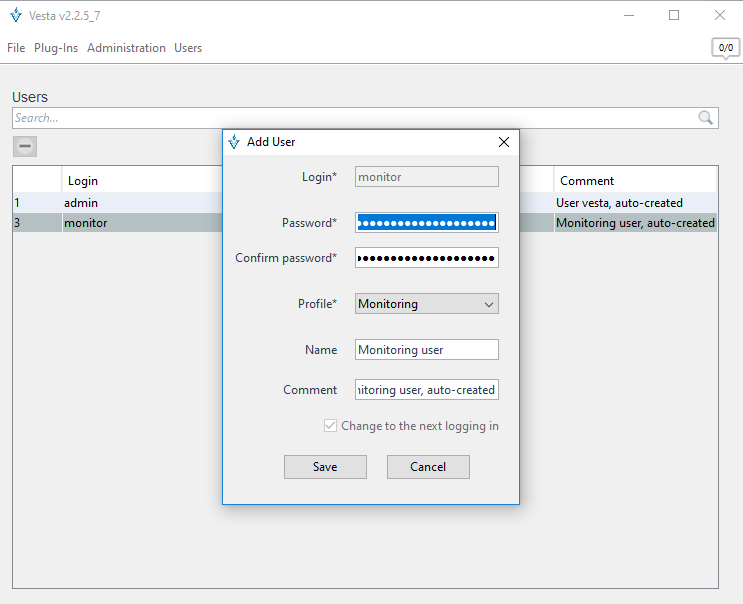Click the search magnifier icon
The width and height of the screenshot is (743, 604).
[706, 118]
